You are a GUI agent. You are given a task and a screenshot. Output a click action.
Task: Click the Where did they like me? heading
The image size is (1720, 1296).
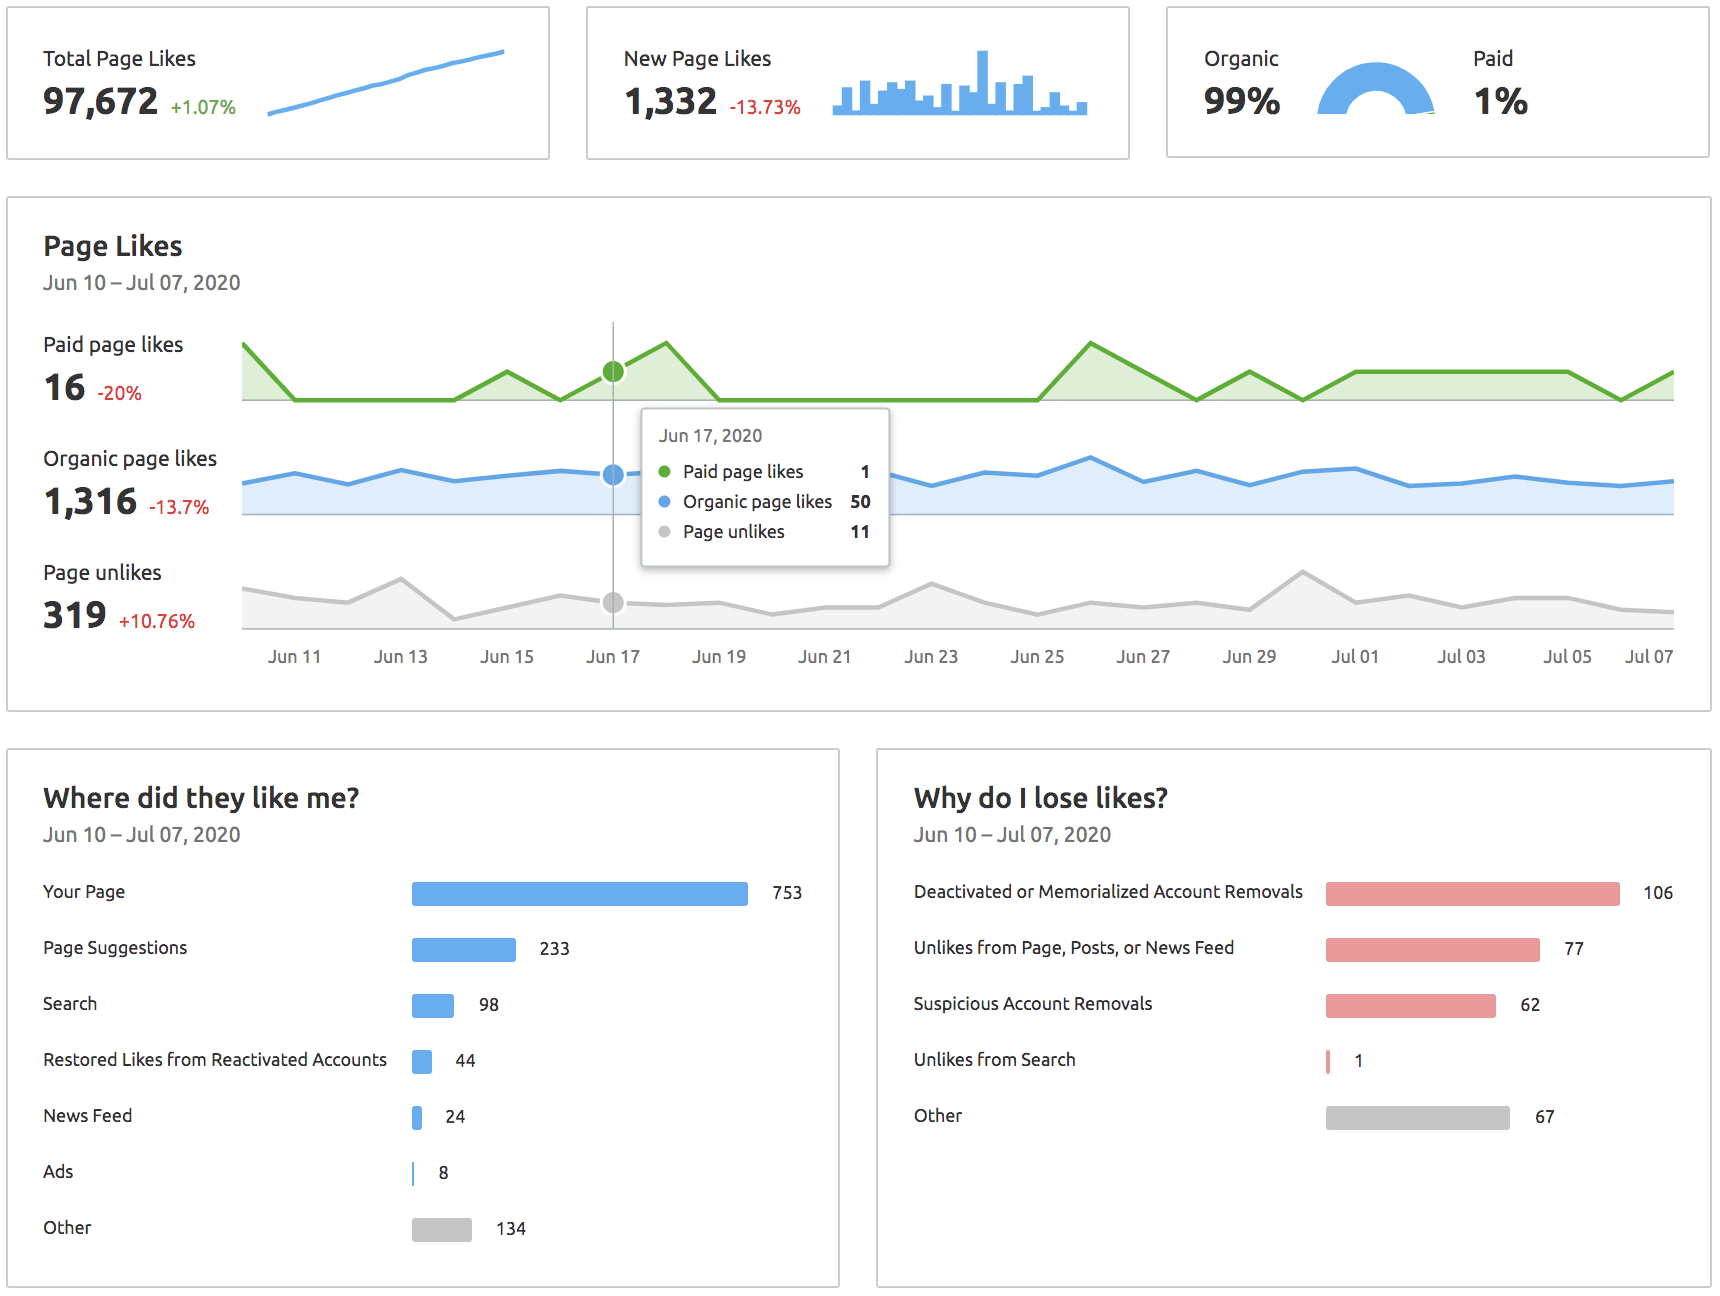tap(201, 798)
